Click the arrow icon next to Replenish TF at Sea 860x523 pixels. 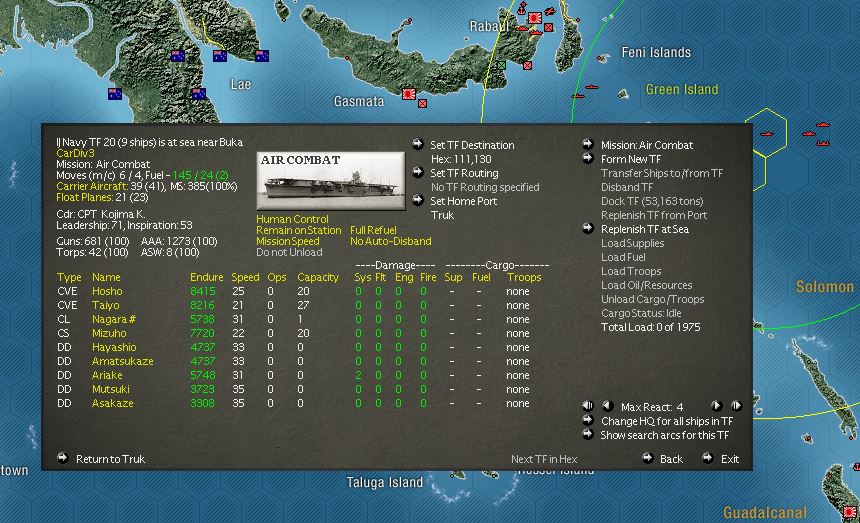click(x=588, y=228)
